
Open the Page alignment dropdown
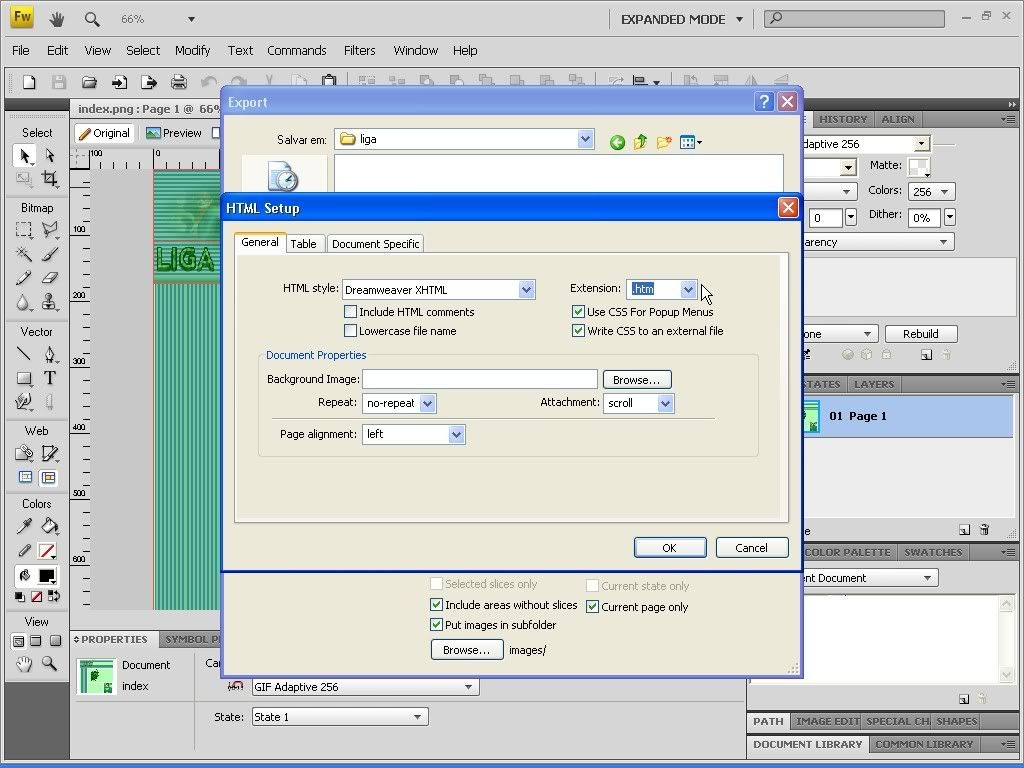[456, 434]
